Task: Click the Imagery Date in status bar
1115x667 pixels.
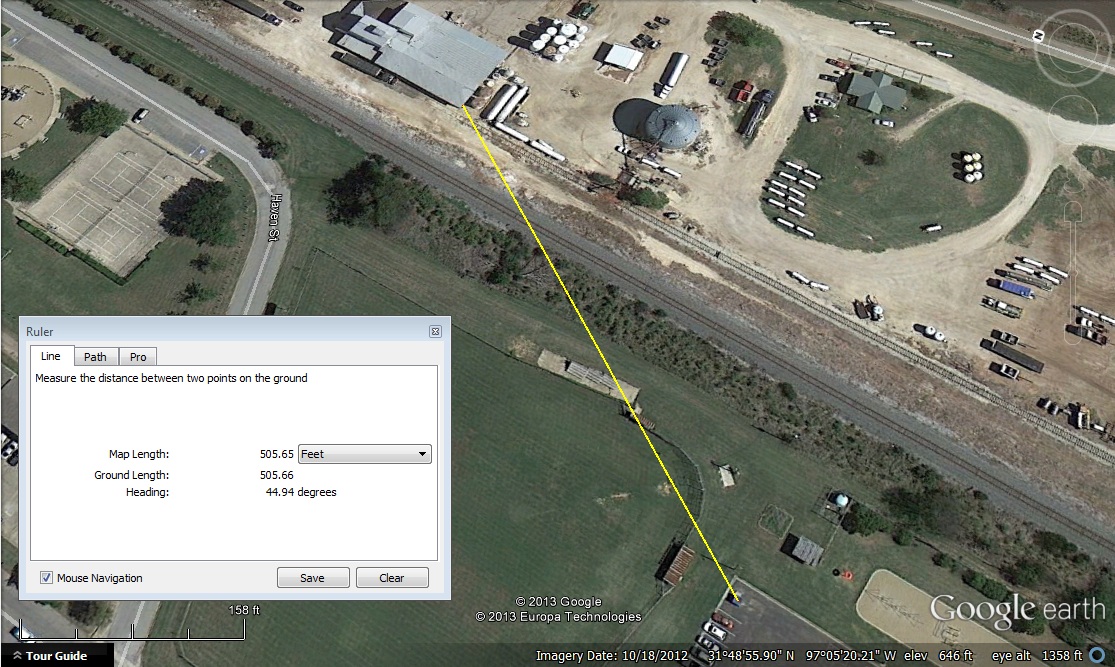Action: click(x=612, y=655)
